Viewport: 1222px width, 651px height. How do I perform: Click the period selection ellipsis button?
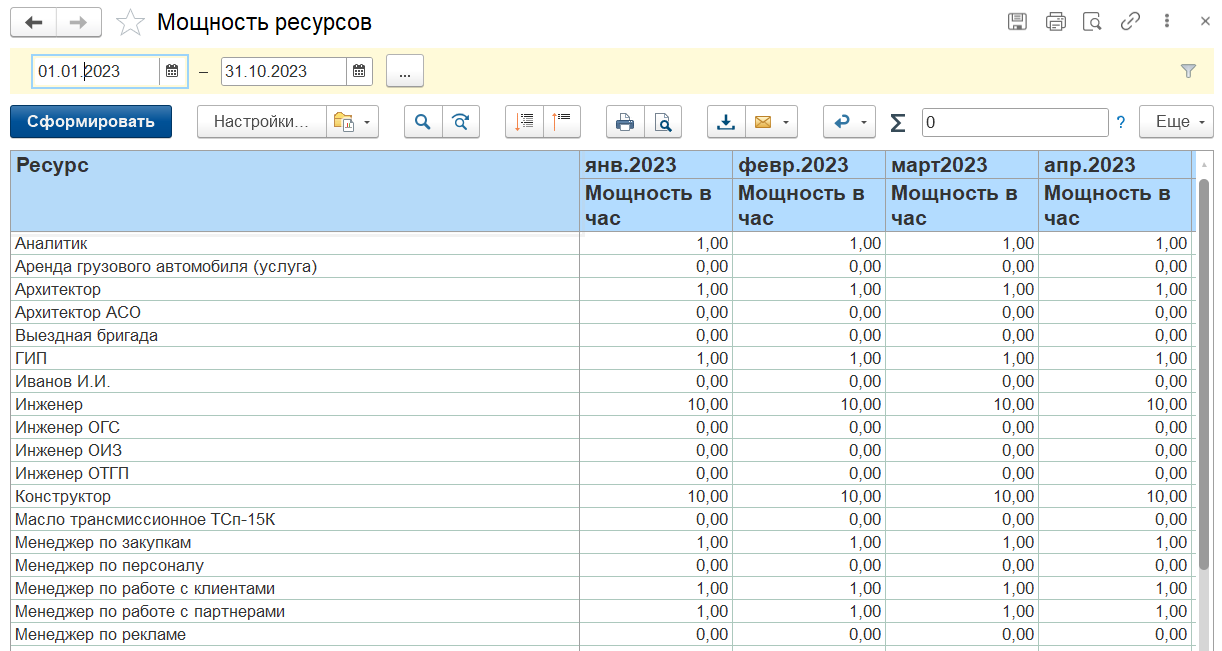[405, 71]
